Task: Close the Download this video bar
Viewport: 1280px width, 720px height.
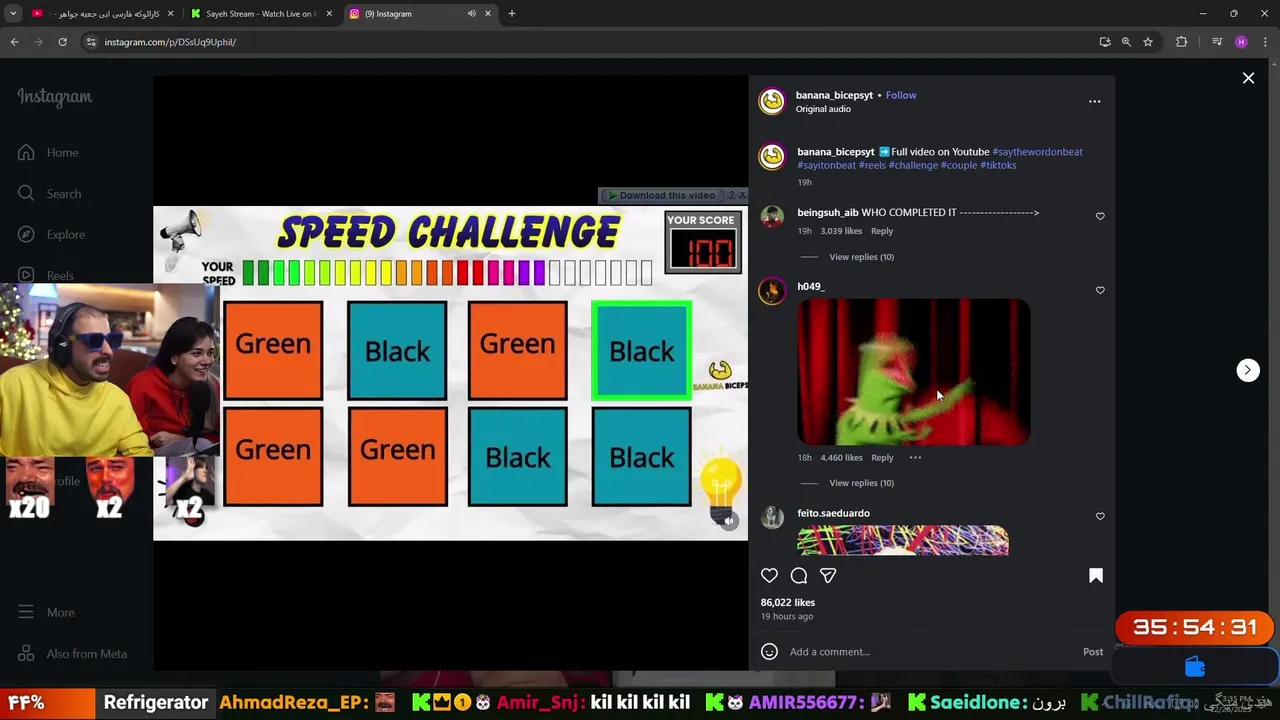Action: point(742,195)
